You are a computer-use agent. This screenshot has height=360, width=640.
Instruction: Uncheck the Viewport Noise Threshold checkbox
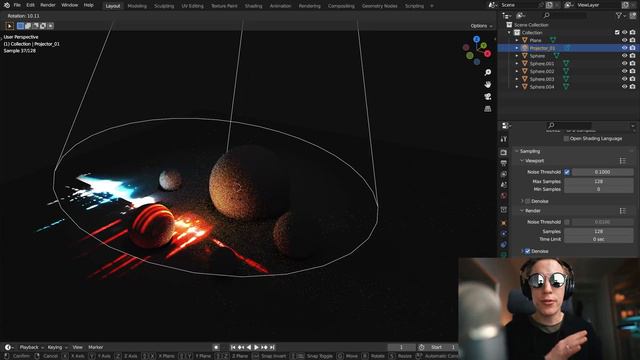coord(567,172)
